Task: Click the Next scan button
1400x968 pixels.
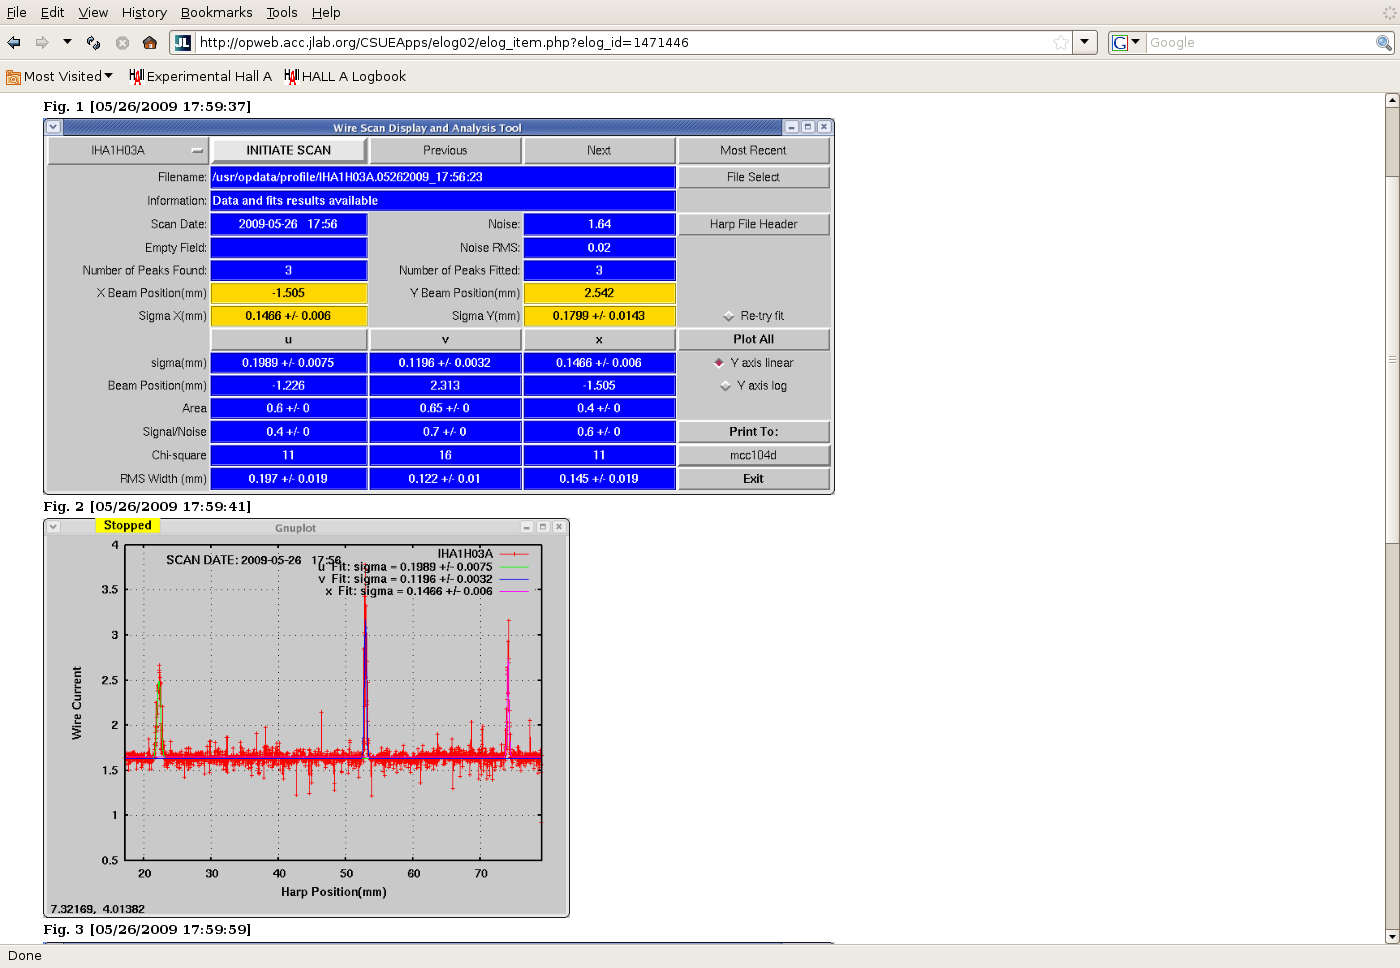Action: 599,150
